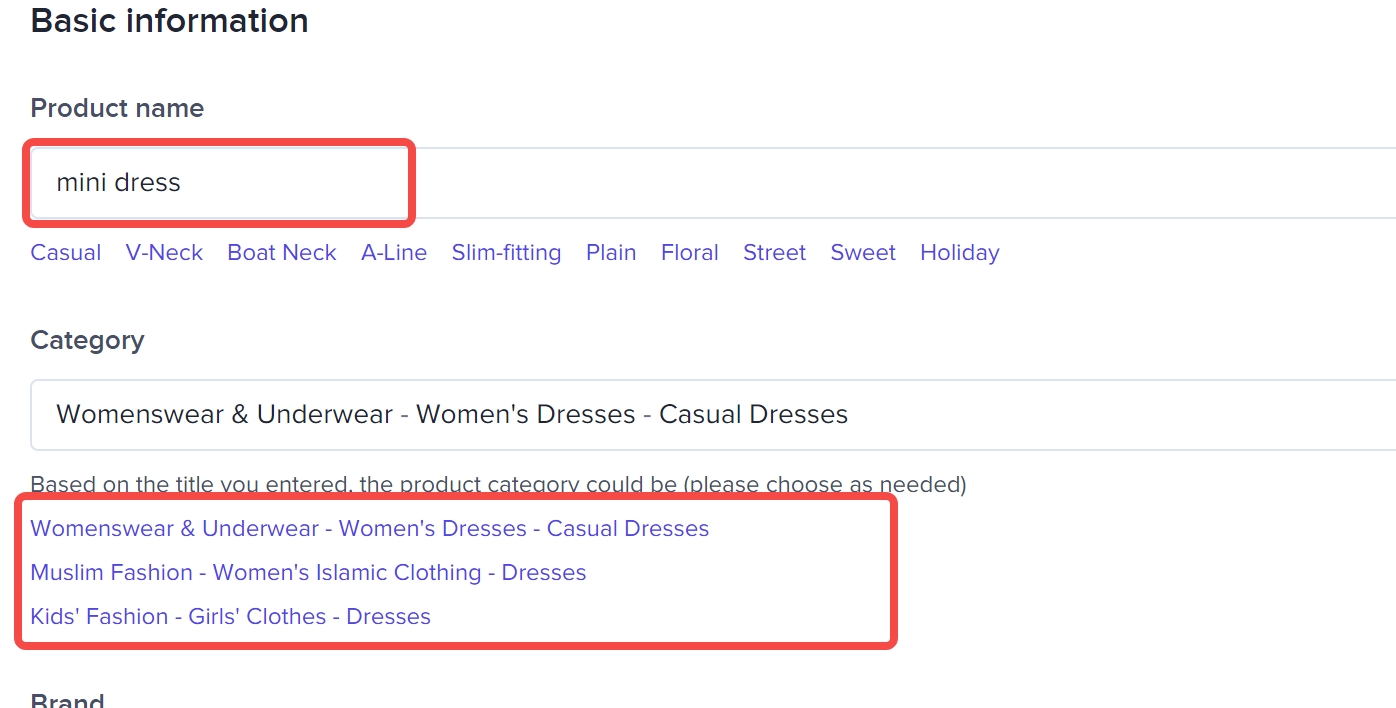This screenshot has width=1396, height=708.
Task: Select Muslim Fashion - Women's Islamic Clothing category
Action: coord(308,573)
